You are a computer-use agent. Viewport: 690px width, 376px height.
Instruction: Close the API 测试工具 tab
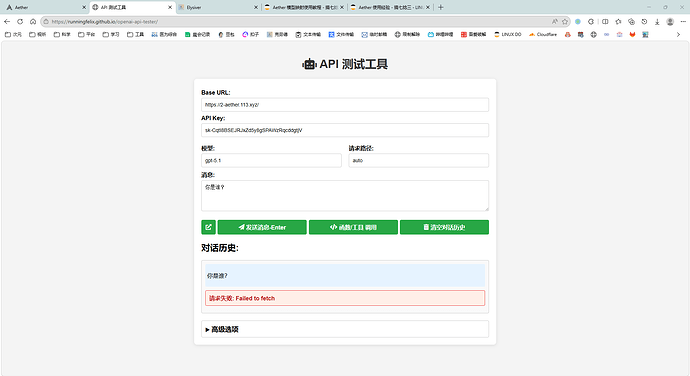(170, 7)
